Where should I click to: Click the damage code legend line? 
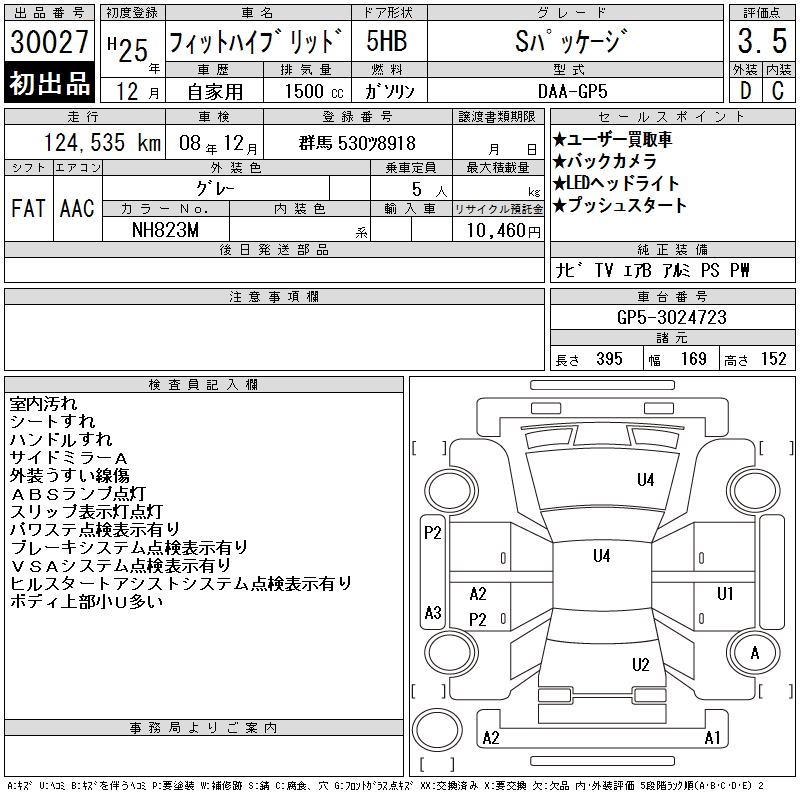point(385,786)
